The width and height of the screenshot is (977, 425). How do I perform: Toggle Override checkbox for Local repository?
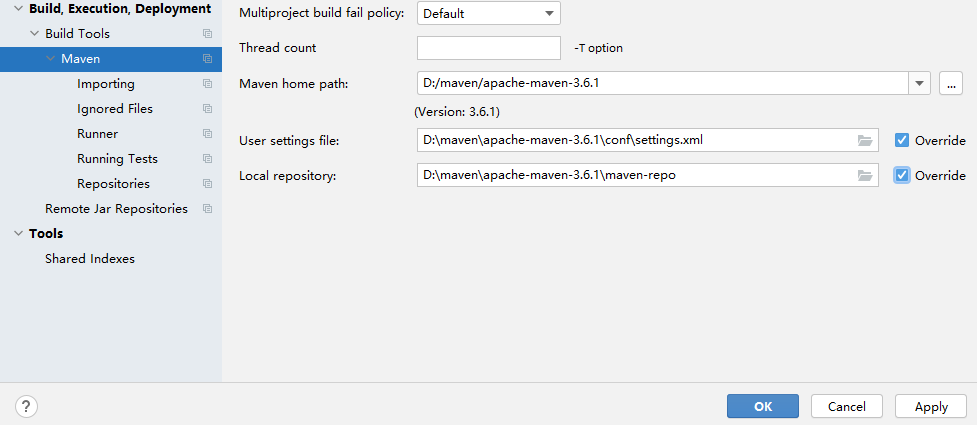tap(902, 176)
